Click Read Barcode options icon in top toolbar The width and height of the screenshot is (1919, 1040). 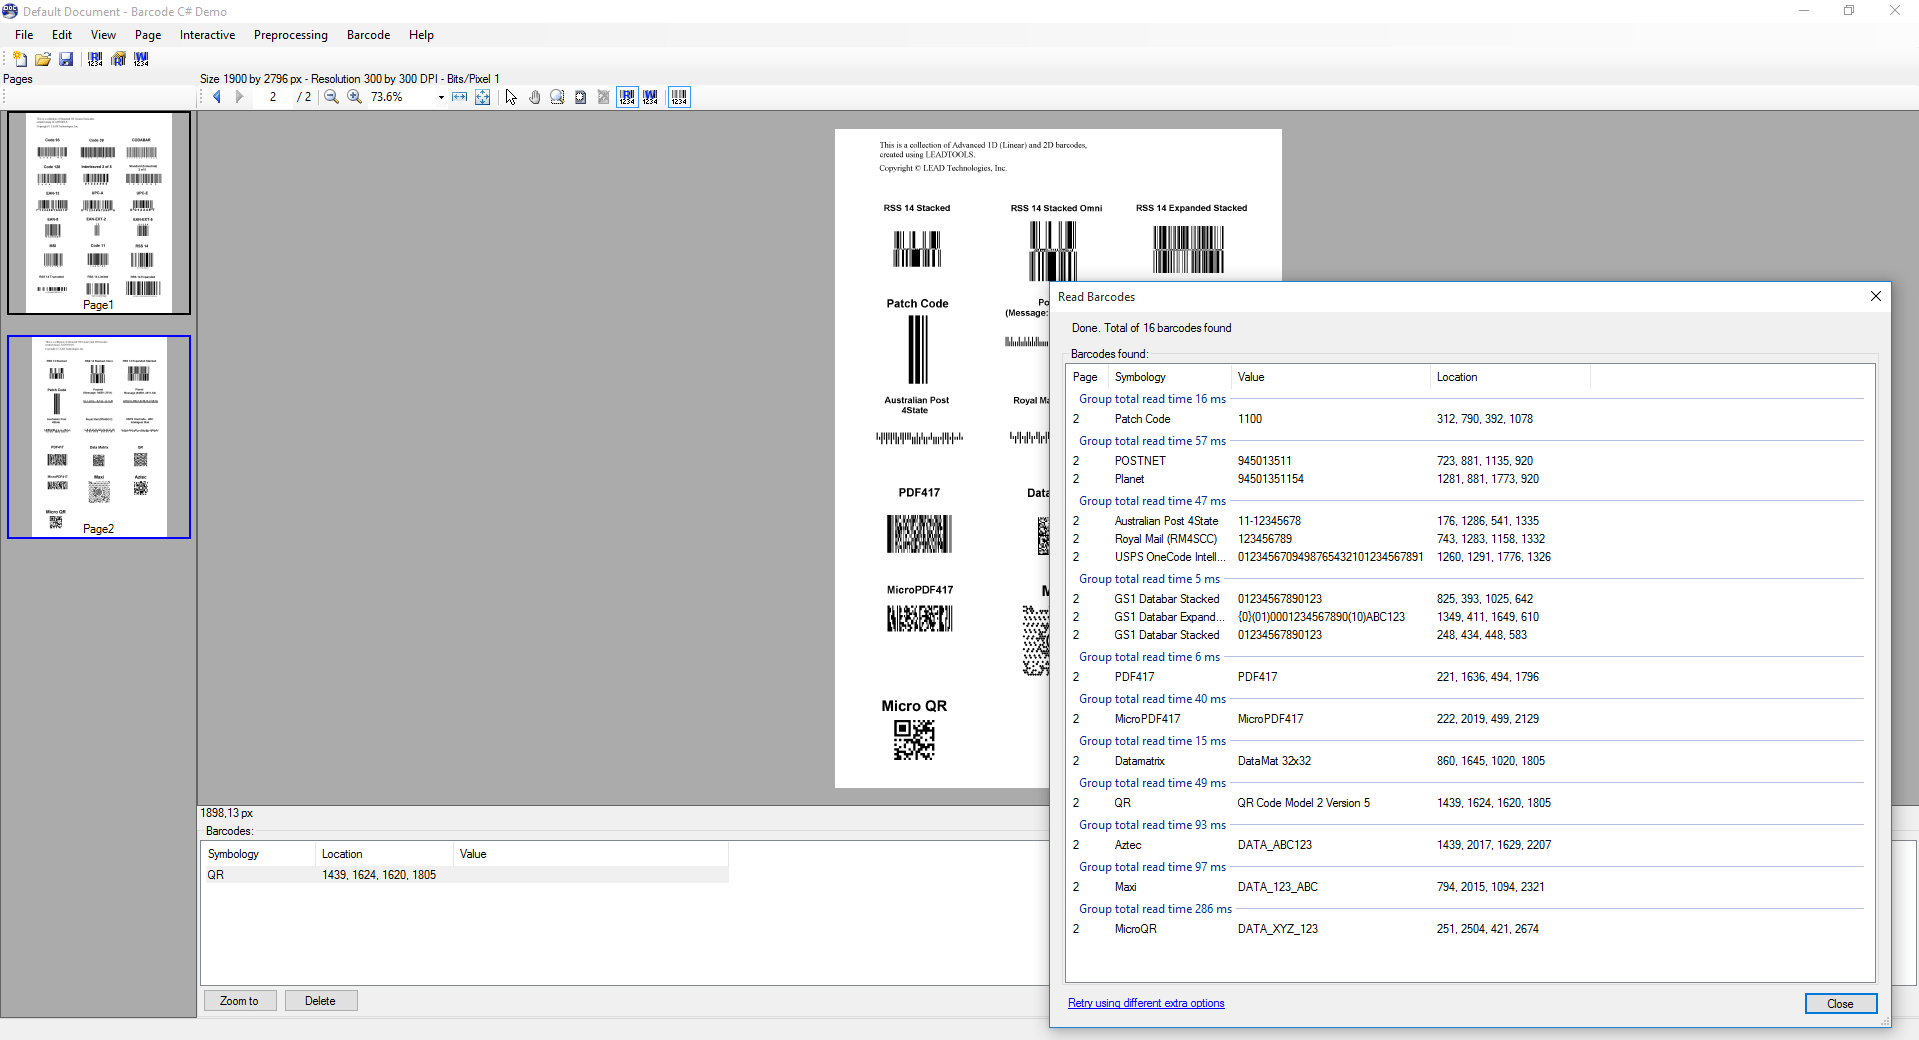pos(119,59)
